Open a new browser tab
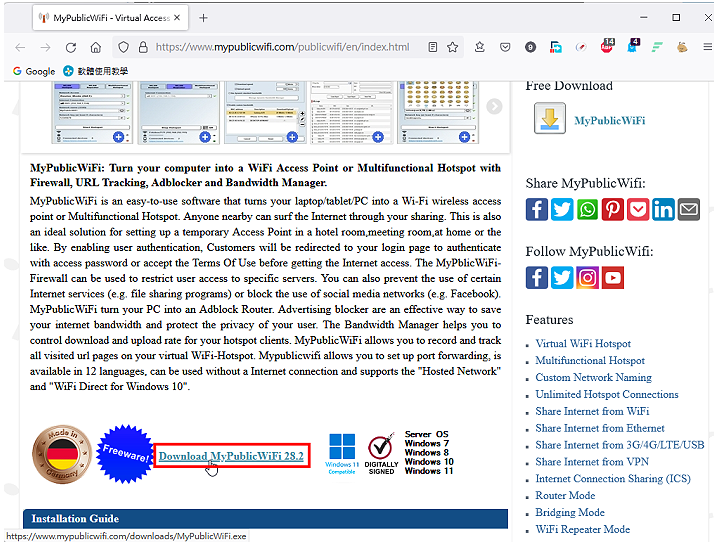The height and width of the screenshot is (548, 714). pyautogui.click(x=204, y=18)
